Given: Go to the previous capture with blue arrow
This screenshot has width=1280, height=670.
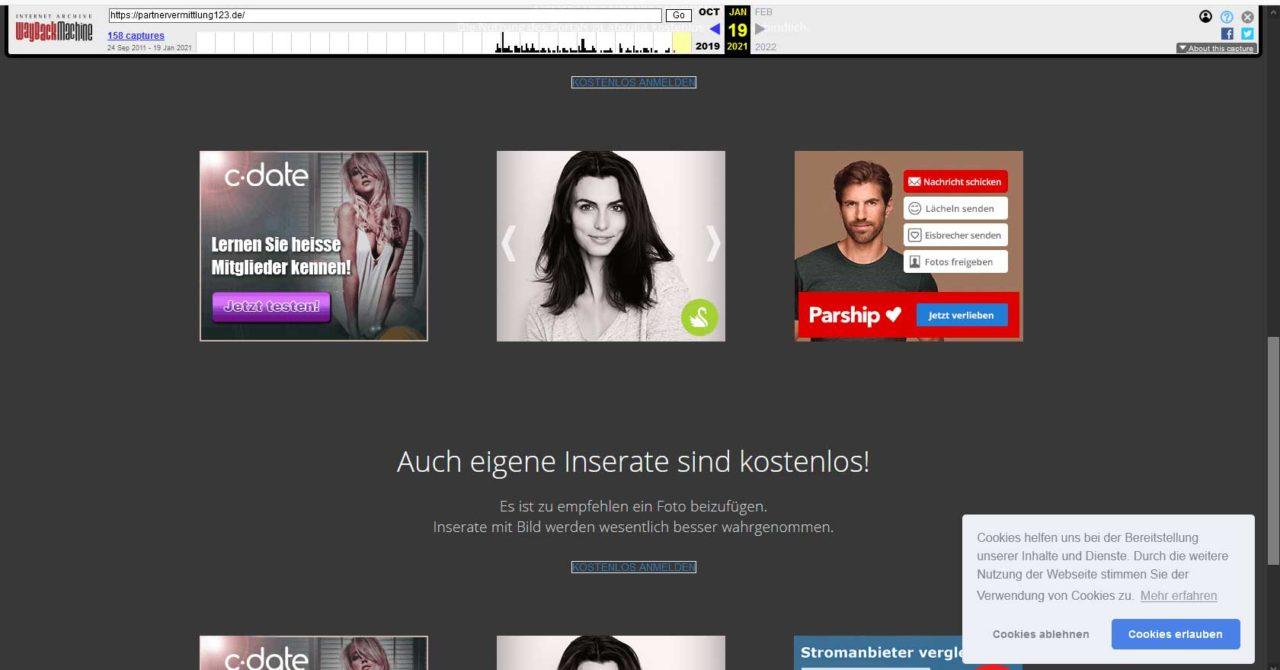Looking at the screenshot, I should [714, 29].
